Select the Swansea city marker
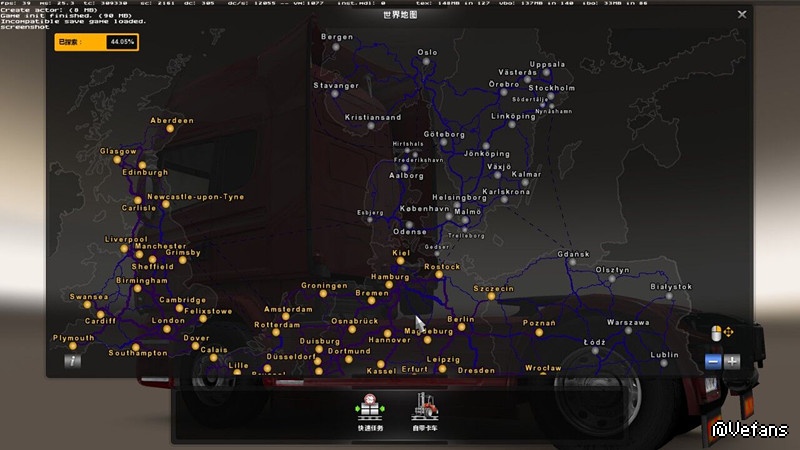Viewport: 800px width, 450px height. [87, 305]
